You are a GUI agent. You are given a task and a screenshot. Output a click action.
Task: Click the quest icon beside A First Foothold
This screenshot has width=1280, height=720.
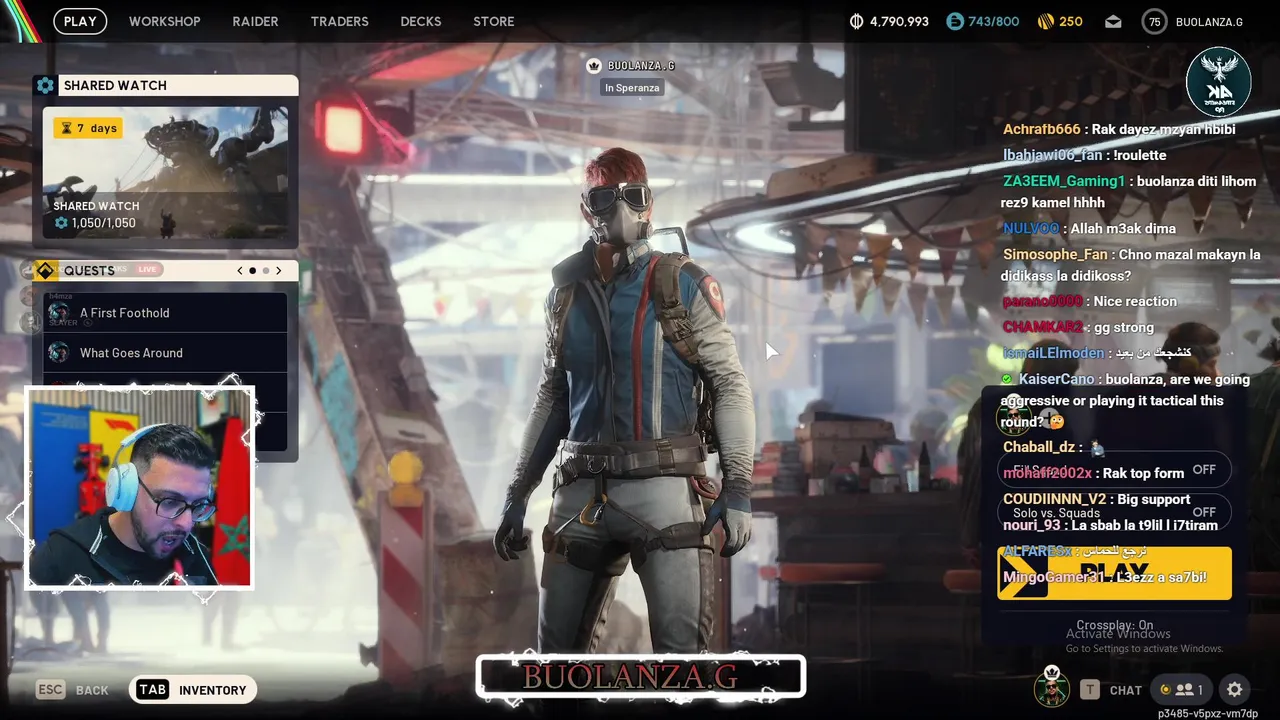tap(59, 313)
